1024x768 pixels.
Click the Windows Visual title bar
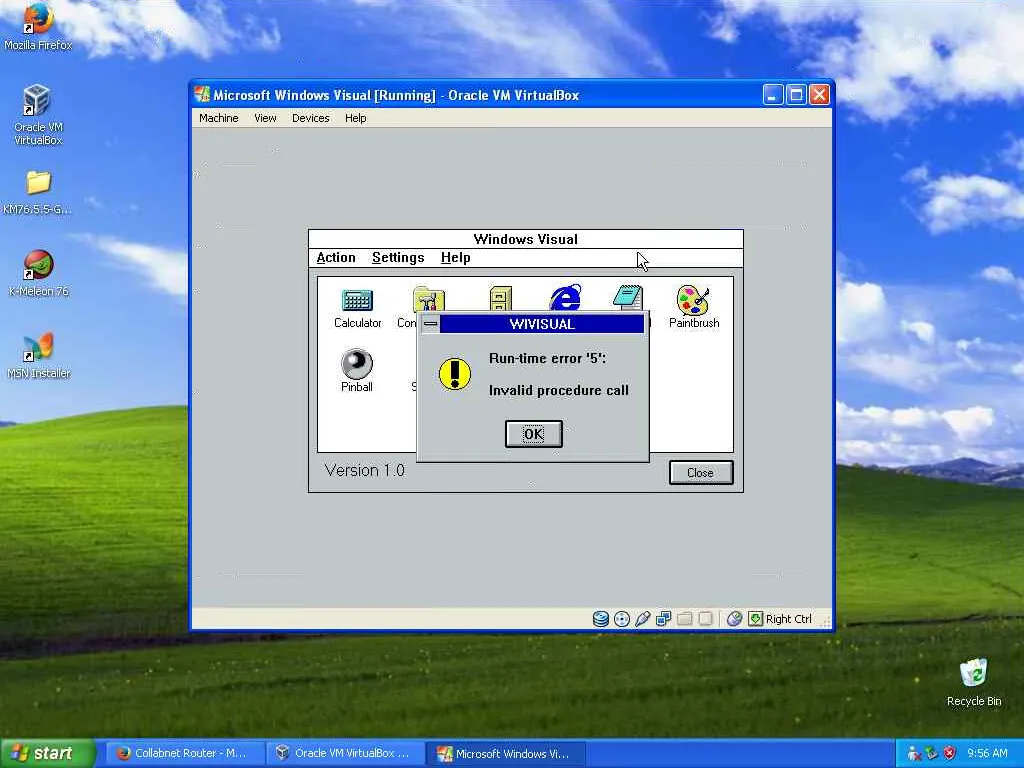click(525, 239)
